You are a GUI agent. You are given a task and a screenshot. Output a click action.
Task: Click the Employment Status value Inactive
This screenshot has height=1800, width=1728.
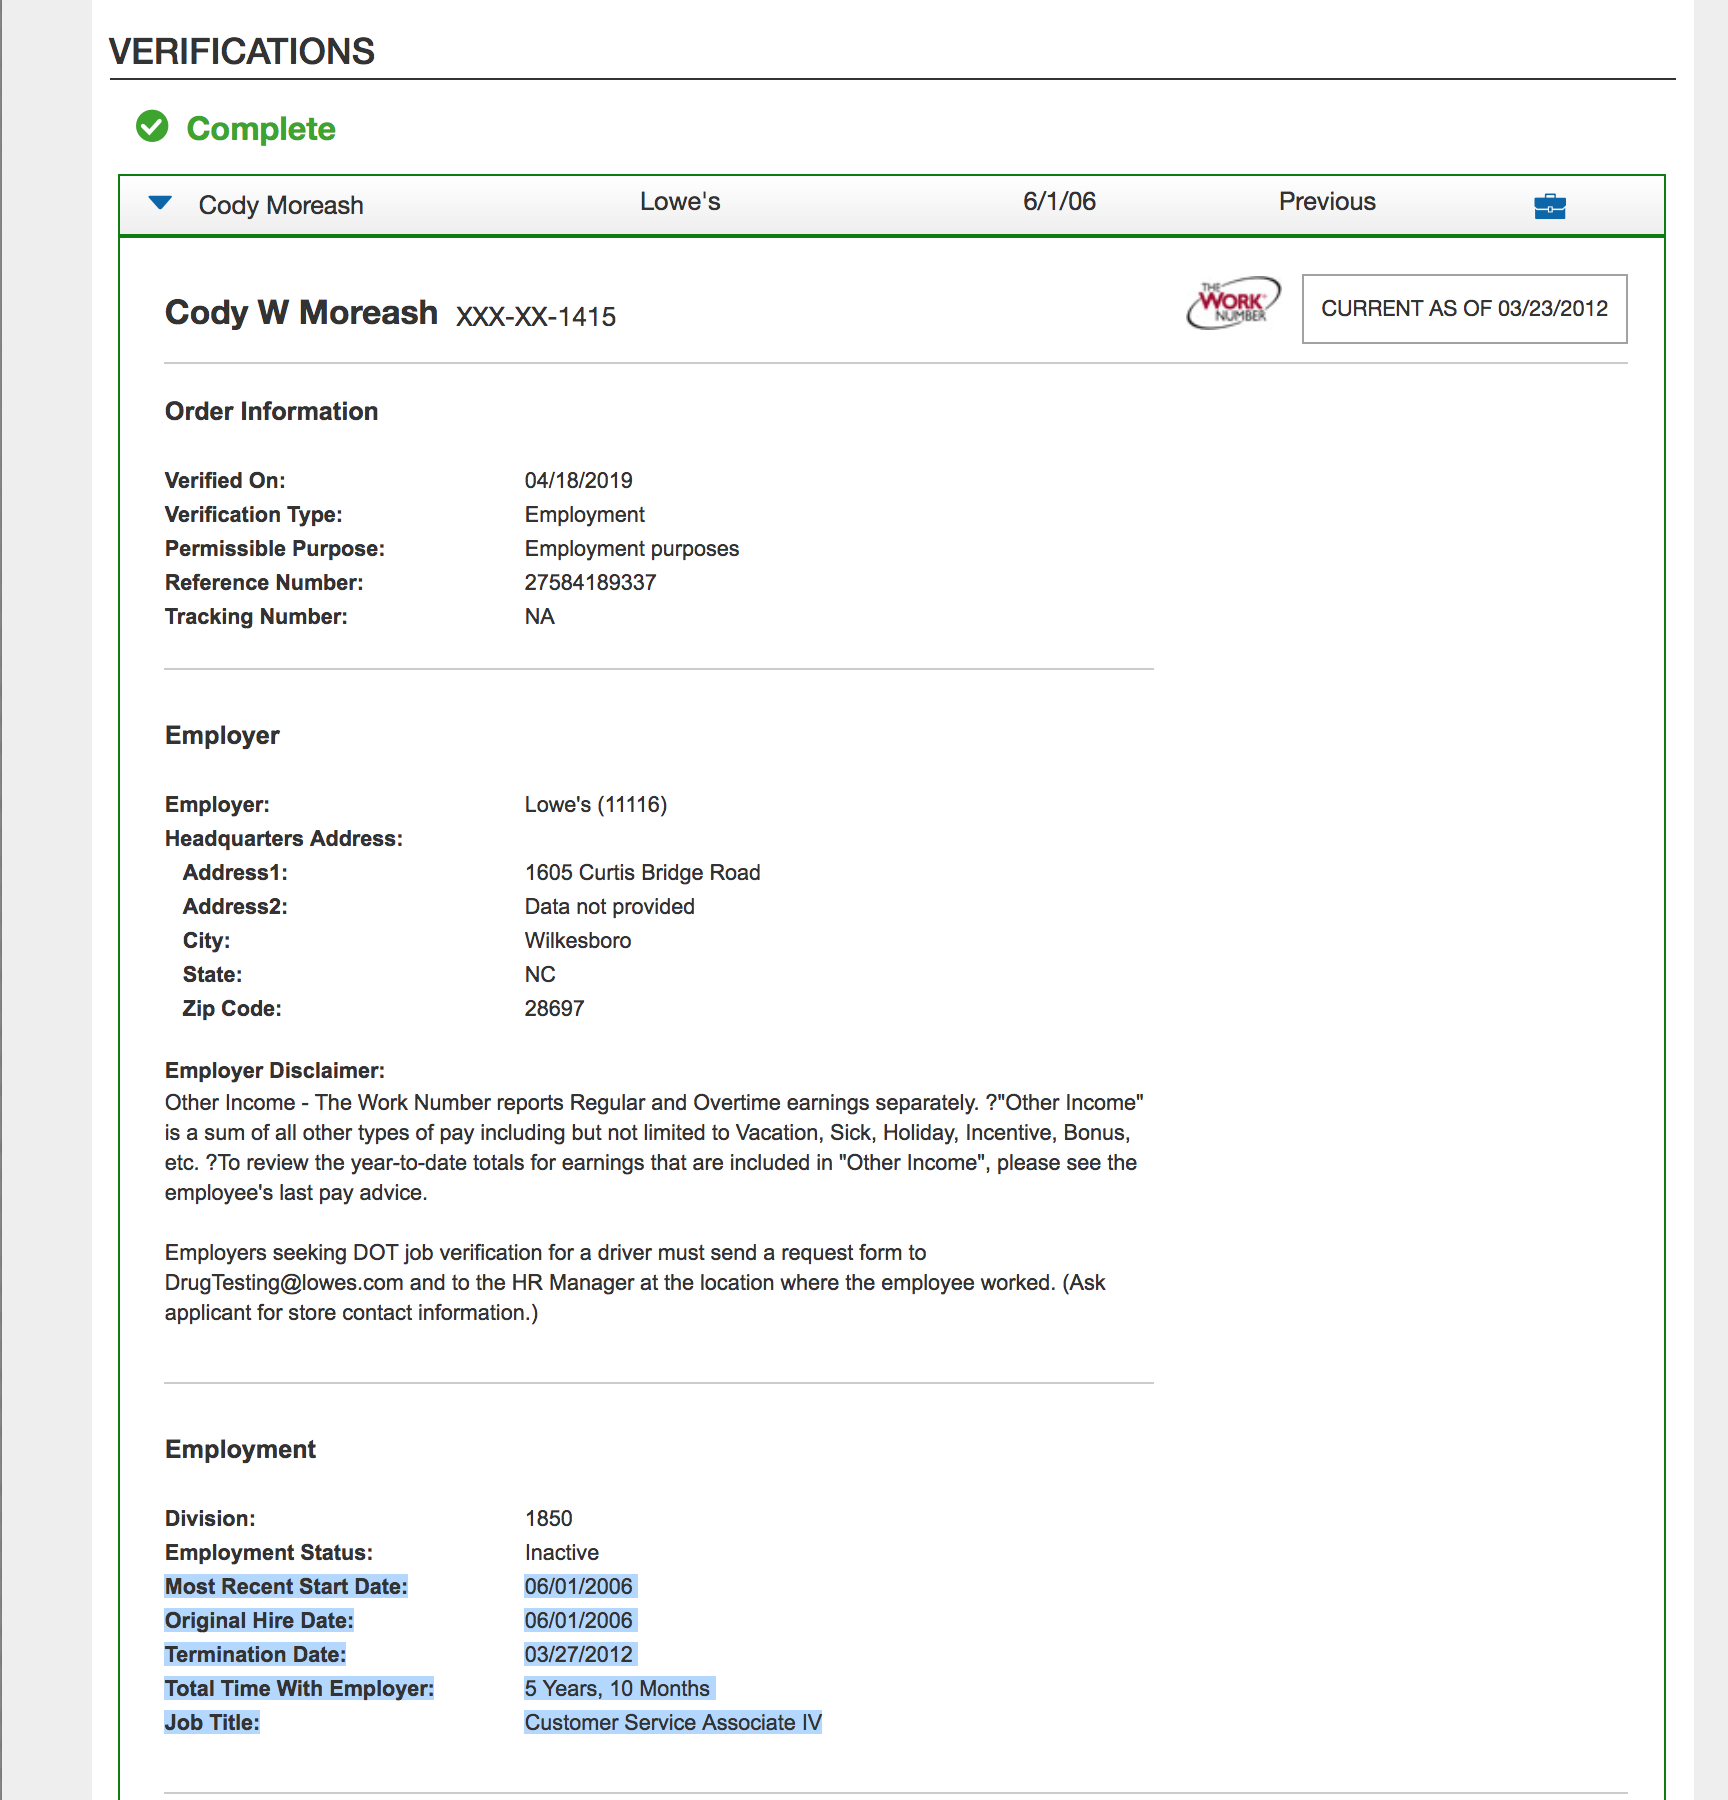pos(561,1553)
